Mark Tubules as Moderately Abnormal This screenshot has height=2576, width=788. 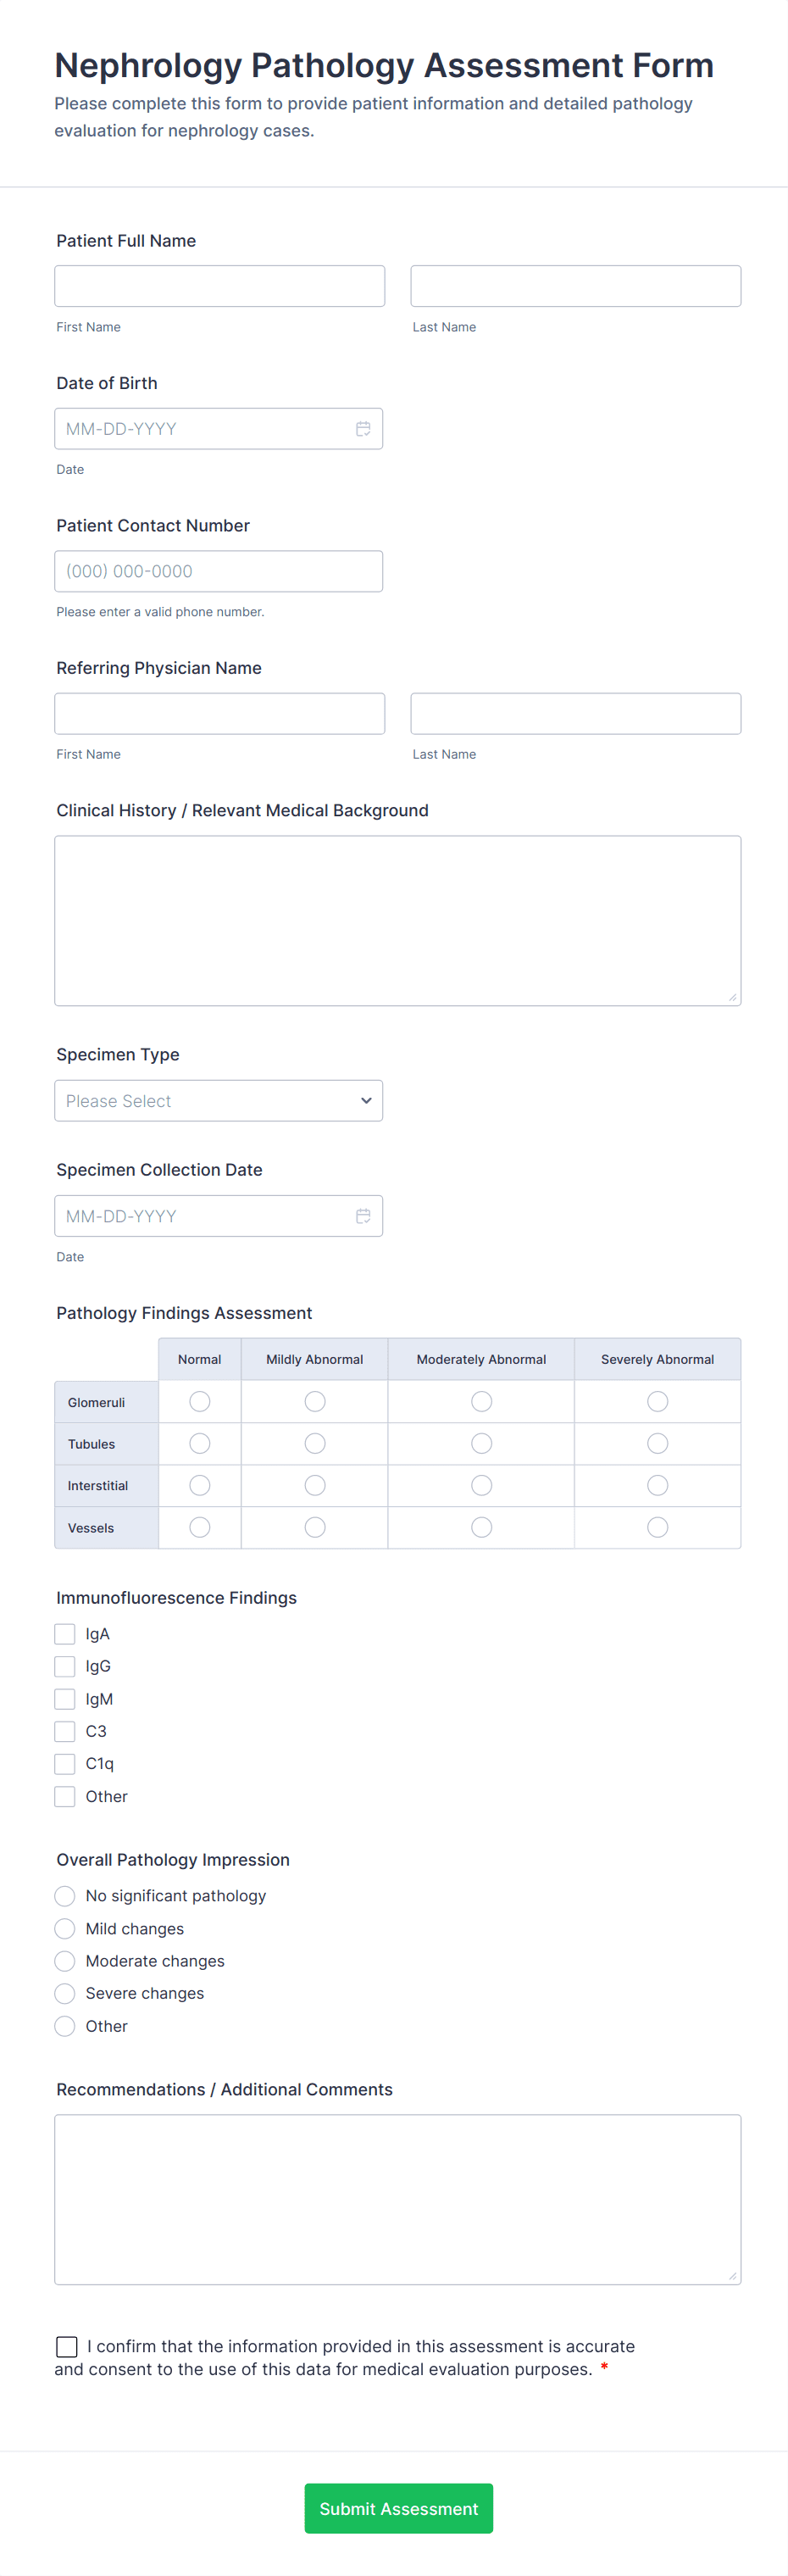click(481, 1444)
